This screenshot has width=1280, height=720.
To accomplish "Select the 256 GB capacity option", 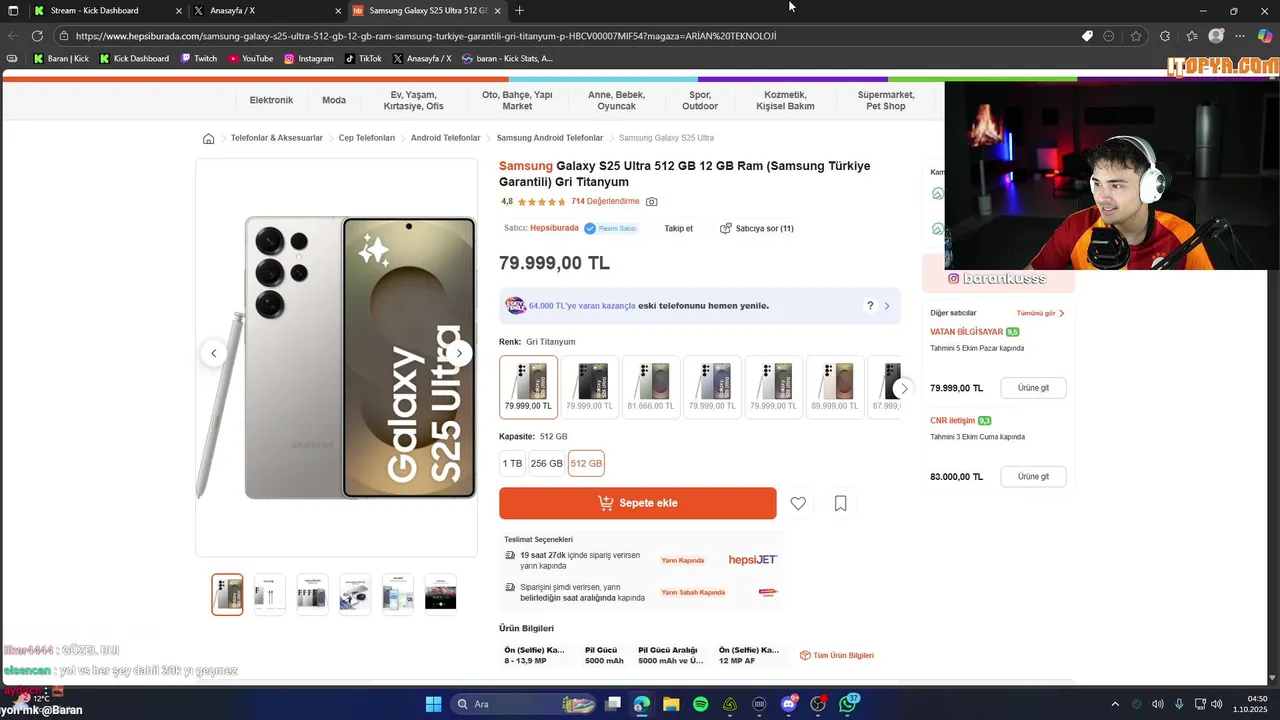I will [546, 464].
